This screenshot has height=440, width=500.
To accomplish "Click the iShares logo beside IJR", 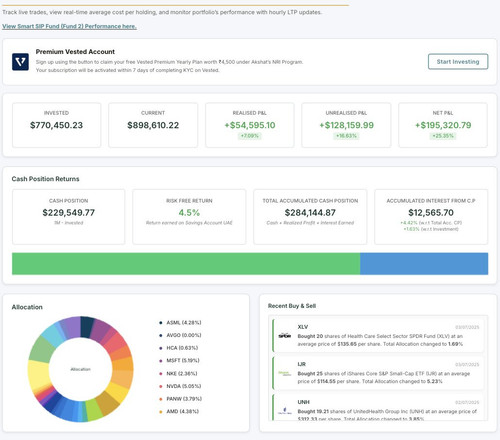I will tap(285, 373).
